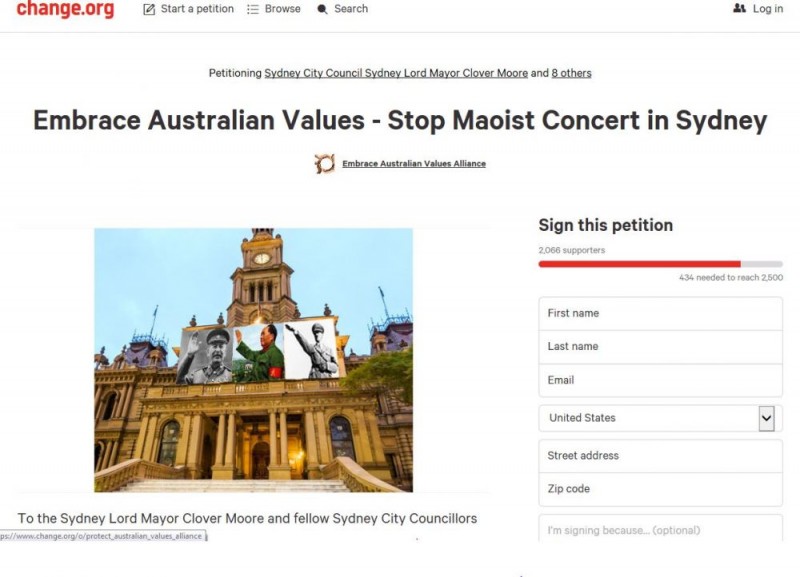
Task: Click the Zip code field
Action: coord(660,489)
